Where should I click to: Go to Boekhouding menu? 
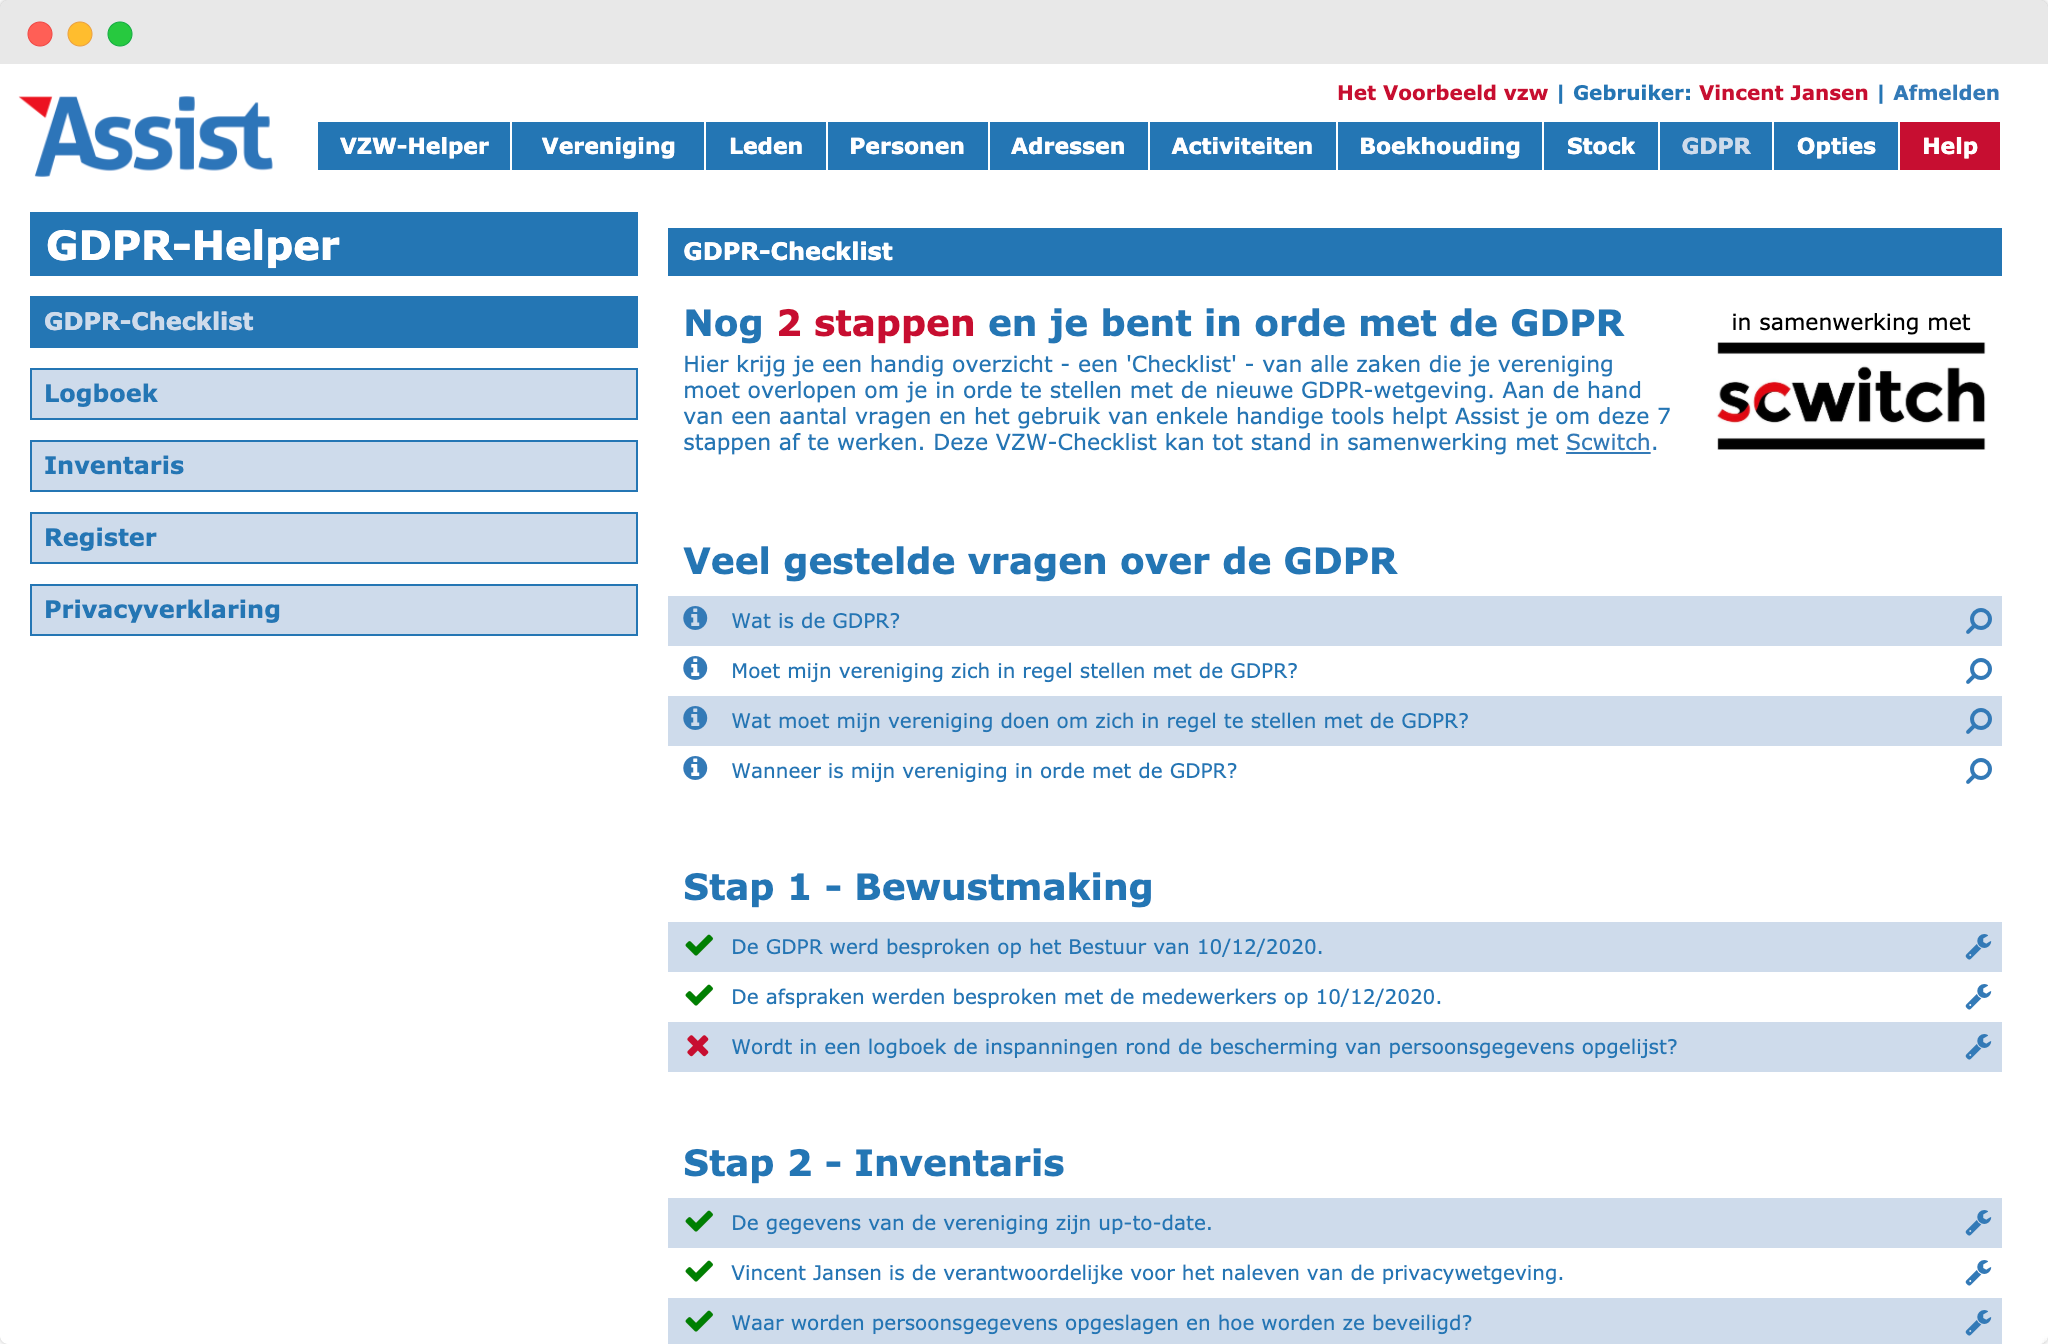(1440, 146)
